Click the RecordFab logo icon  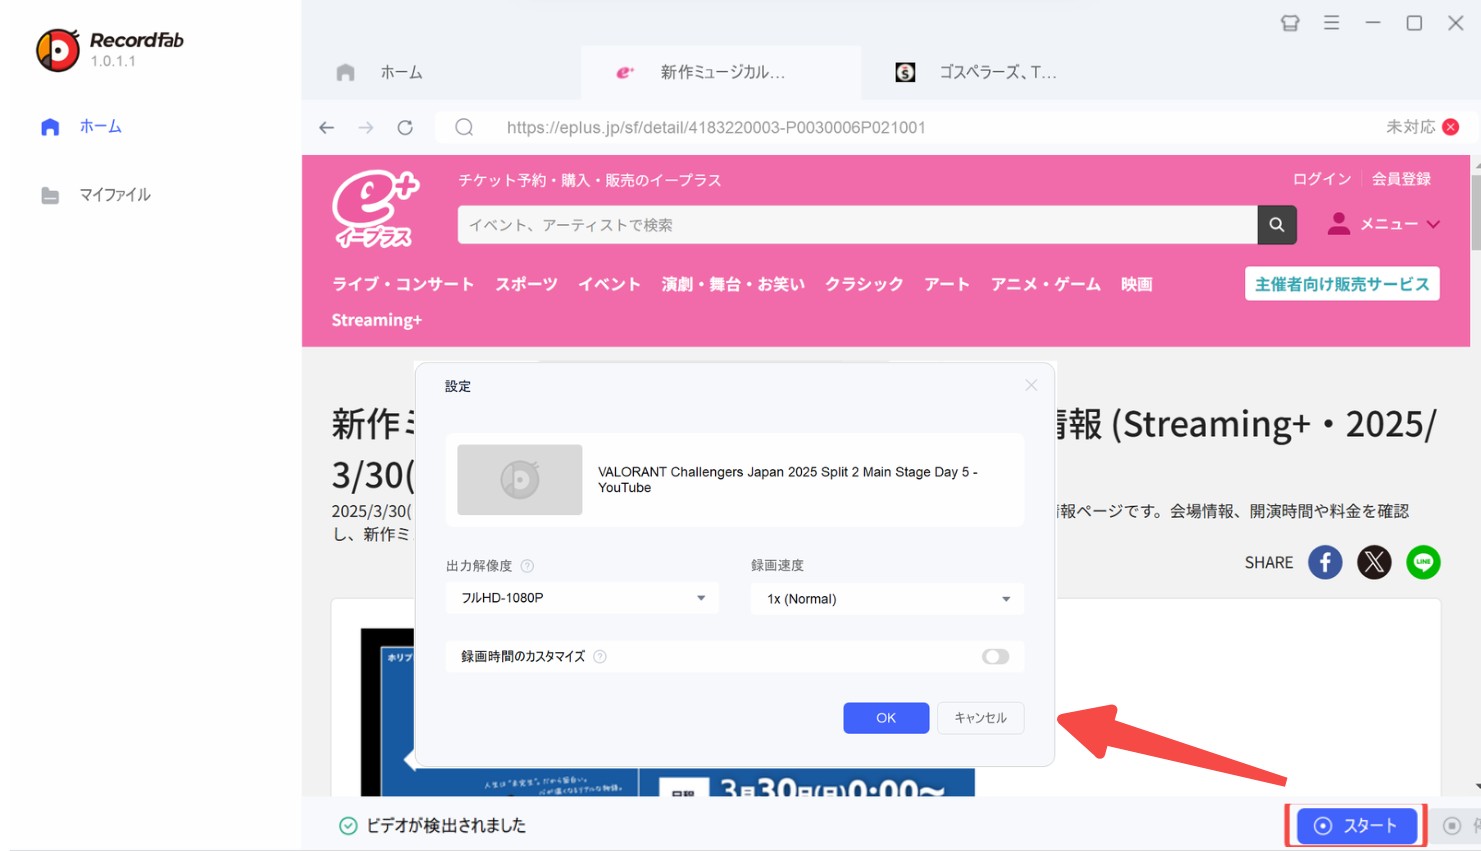(x=58, y=50)
